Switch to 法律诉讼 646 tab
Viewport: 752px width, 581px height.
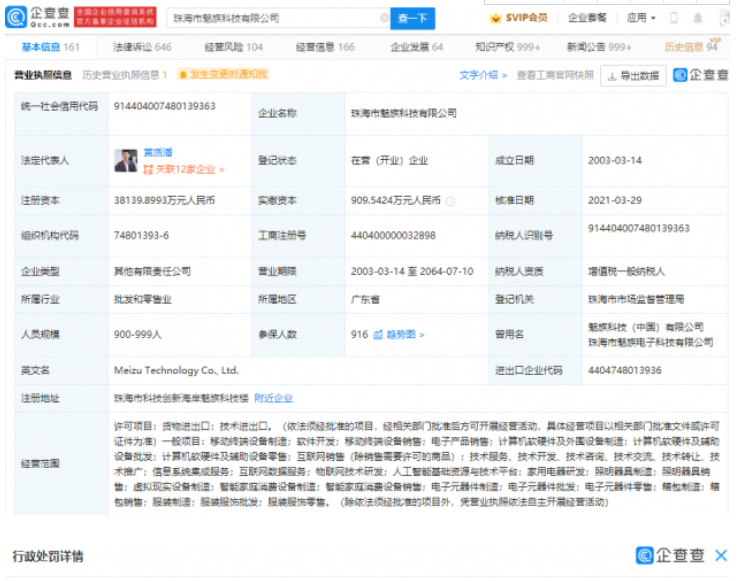[142, 47]
